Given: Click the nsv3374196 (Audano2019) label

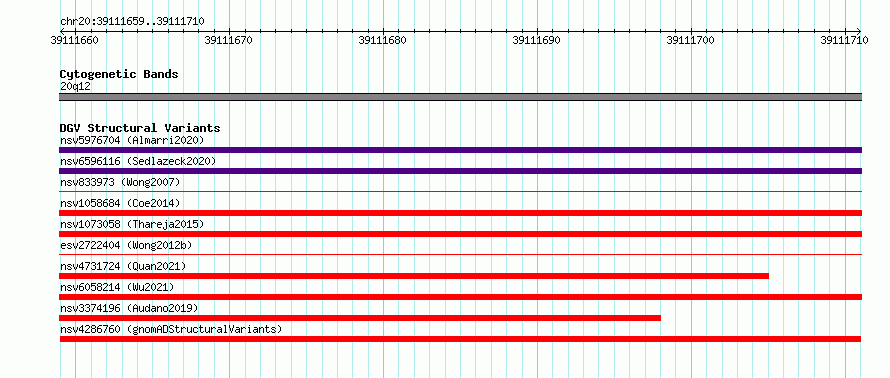Looking at the screenshot, I should tap(129, 308).
